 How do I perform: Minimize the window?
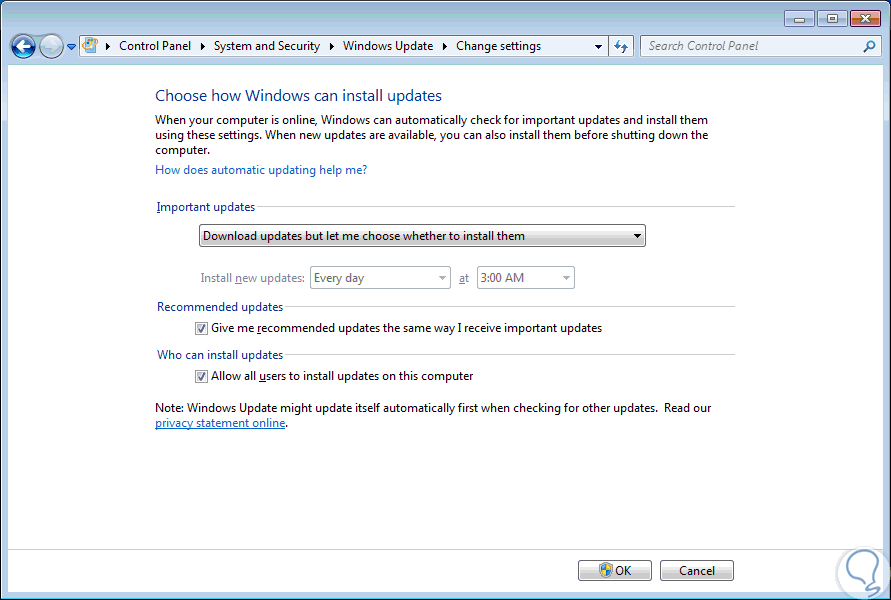point(800,19)
